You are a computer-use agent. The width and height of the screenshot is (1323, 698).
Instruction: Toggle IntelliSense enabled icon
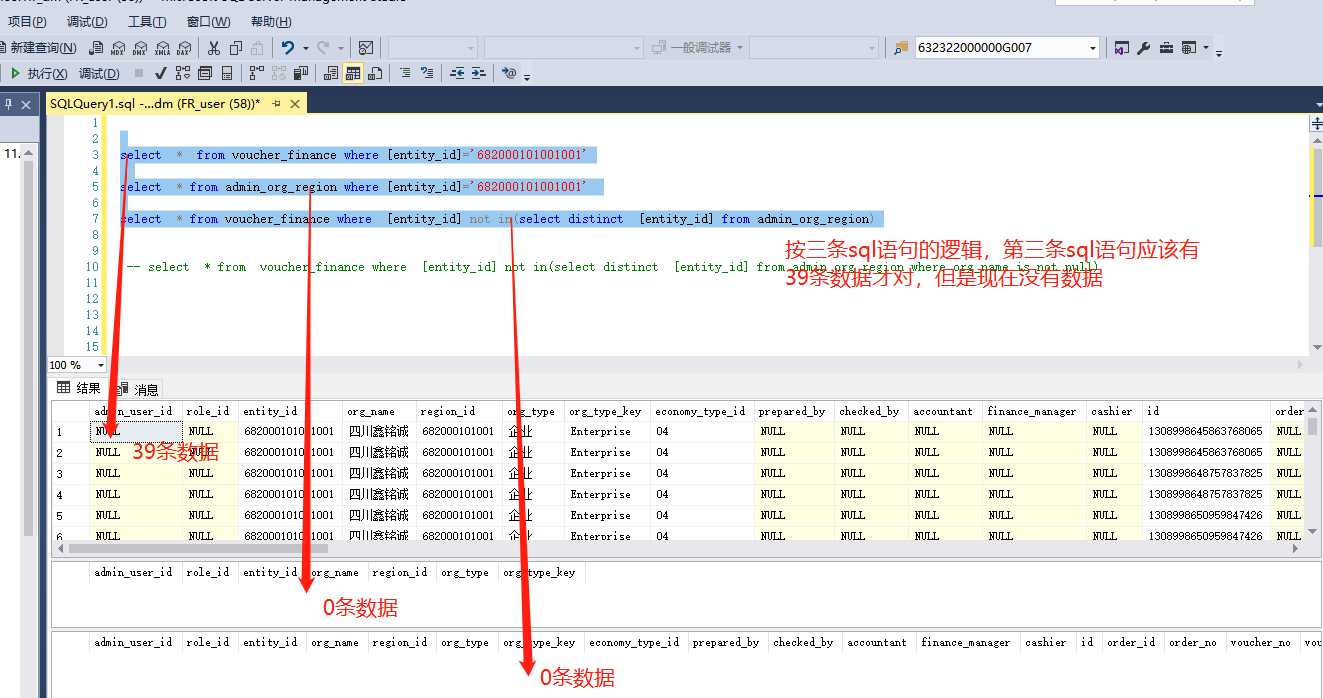pyautogui.click(x=227, y=73)
